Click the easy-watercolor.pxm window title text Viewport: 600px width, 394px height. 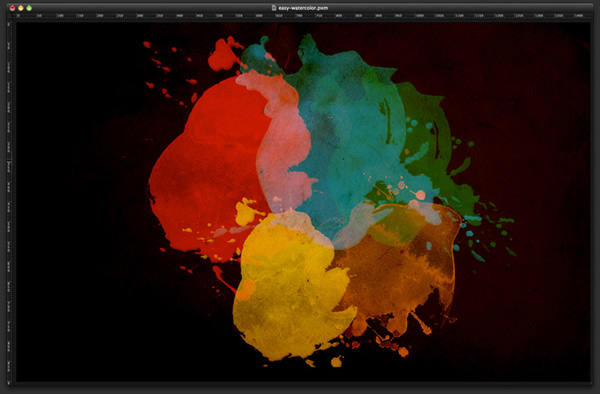coord(303,8)
